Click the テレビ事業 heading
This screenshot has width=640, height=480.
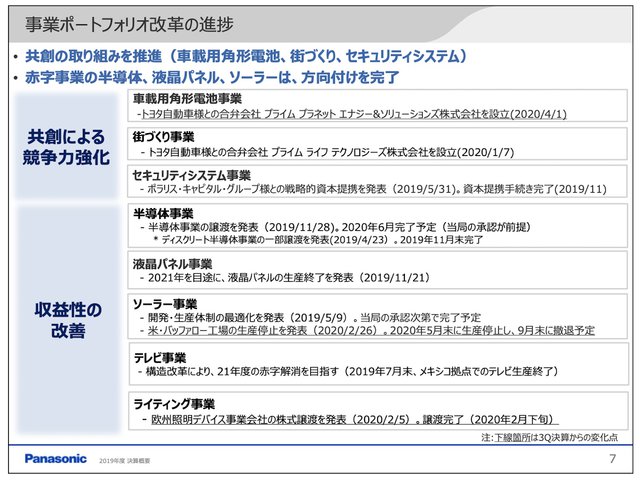click(x=158, y=356)
